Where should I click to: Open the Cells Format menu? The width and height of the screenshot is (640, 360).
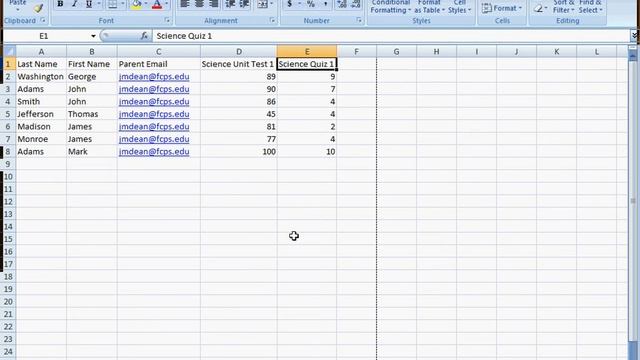tap(502, 8)
